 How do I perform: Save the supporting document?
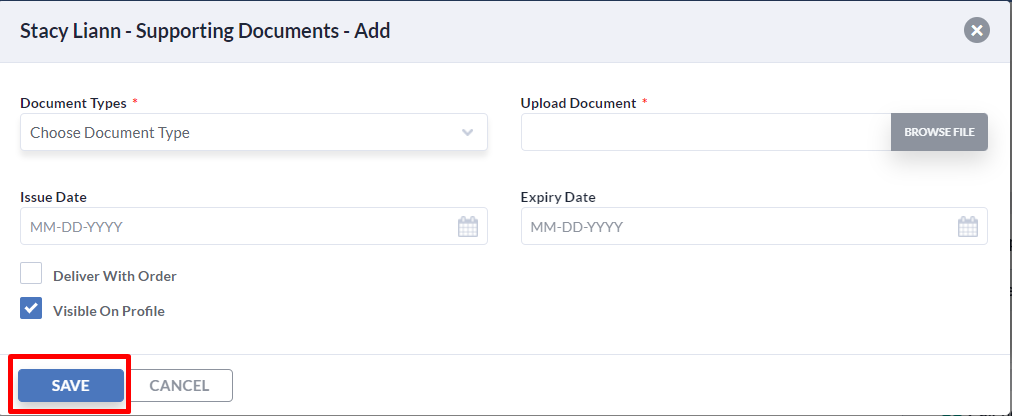(70, 385)
